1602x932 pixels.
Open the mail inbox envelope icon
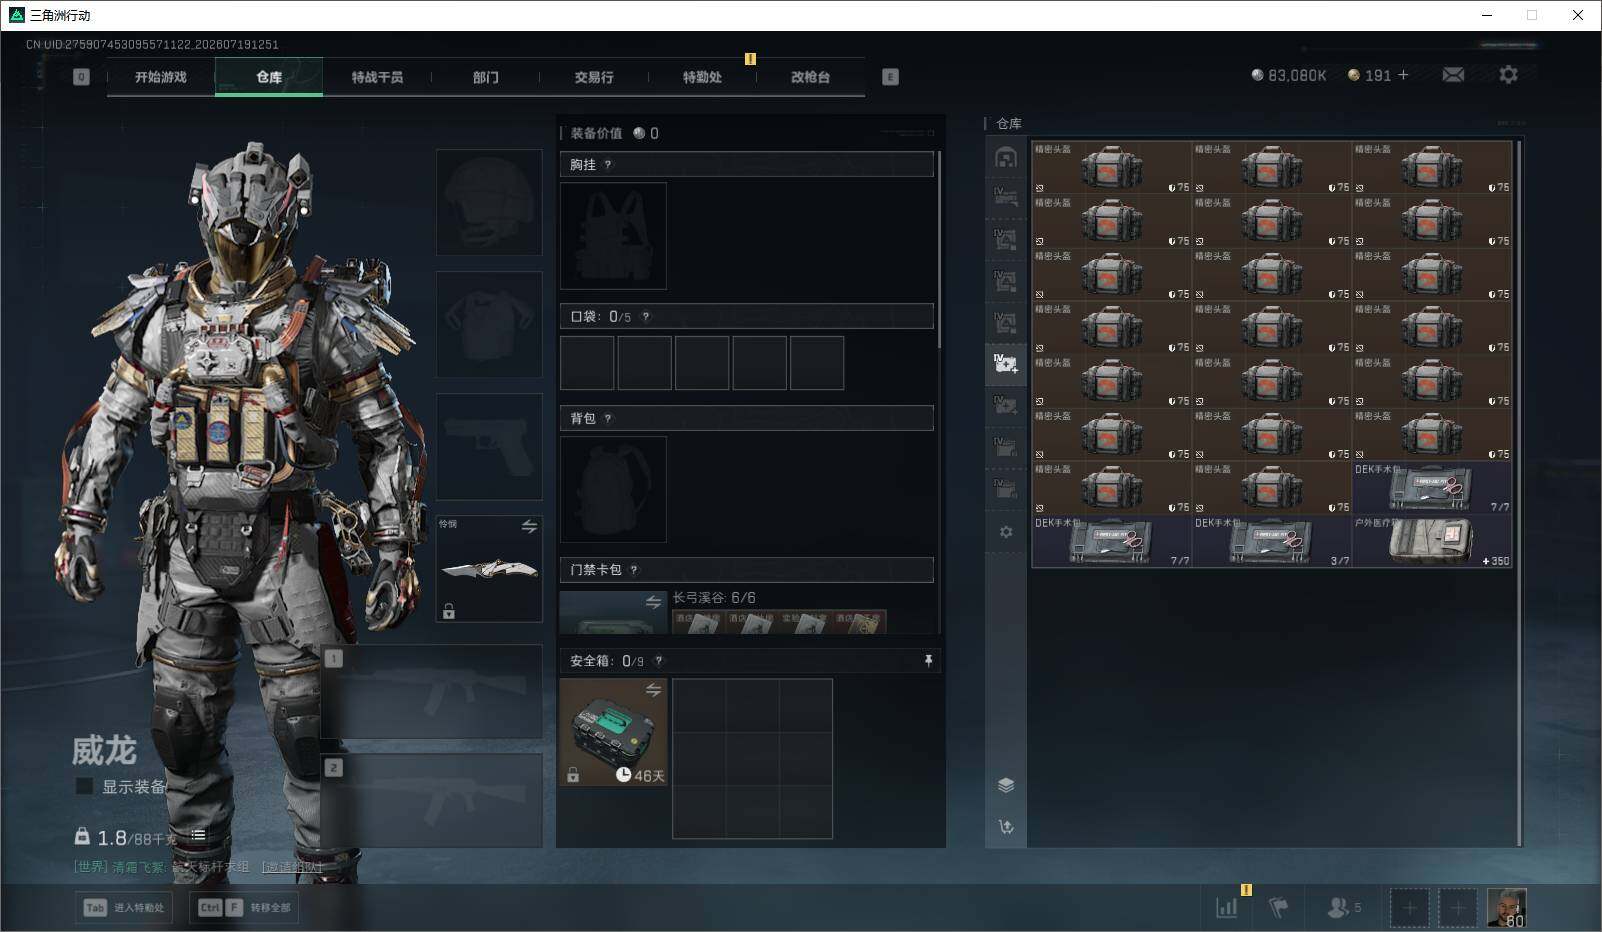1453,75
